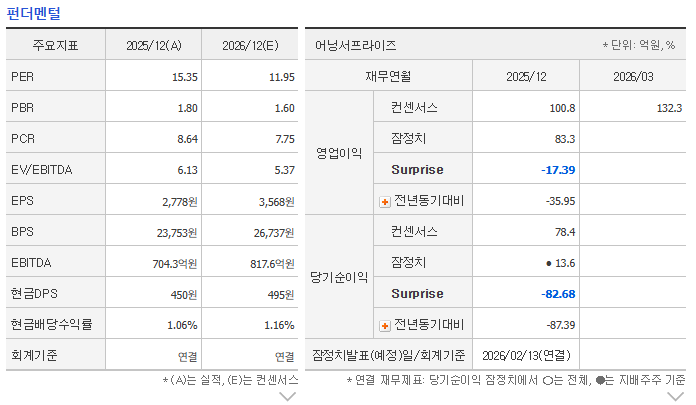Viewport: 696px width, 405px height.
Task: Click the 현금배당수익률 row label
Action: coord(51,325)
